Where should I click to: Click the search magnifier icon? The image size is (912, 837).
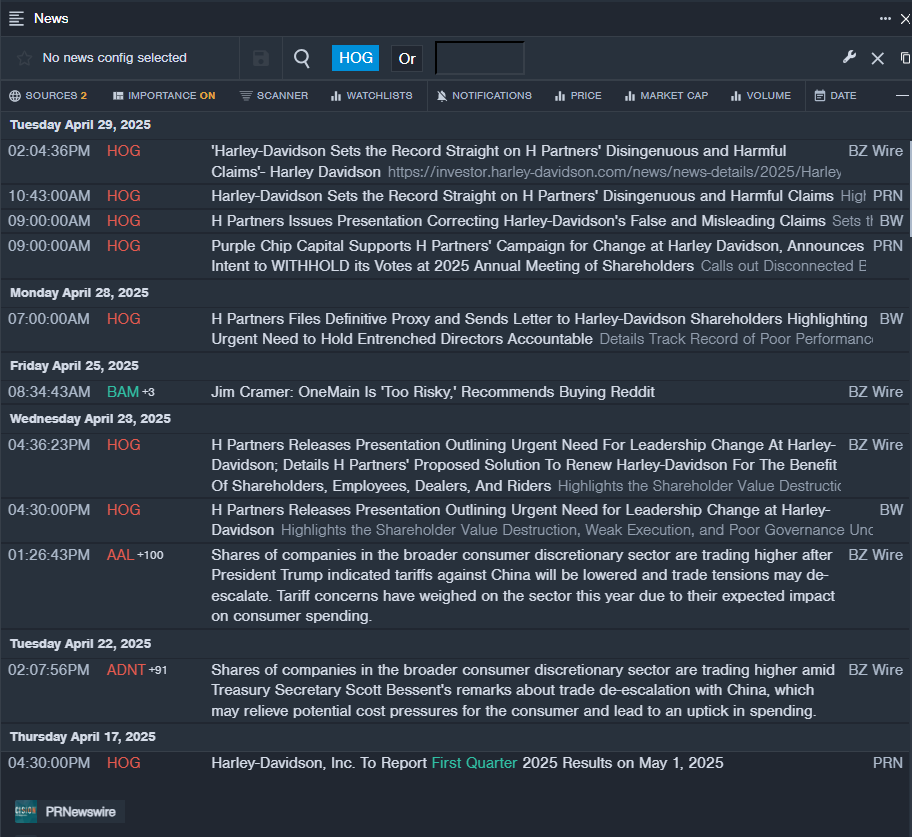pyautogui.click(x=302, y=58)
